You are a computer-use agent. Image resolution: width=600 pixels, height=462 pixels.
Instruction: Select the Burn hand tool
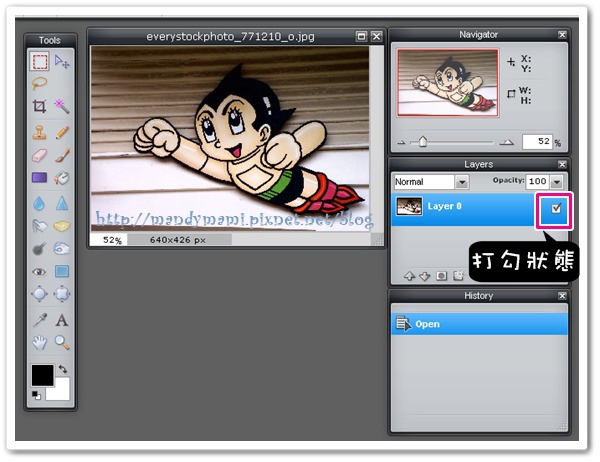(x=62, y=249)
